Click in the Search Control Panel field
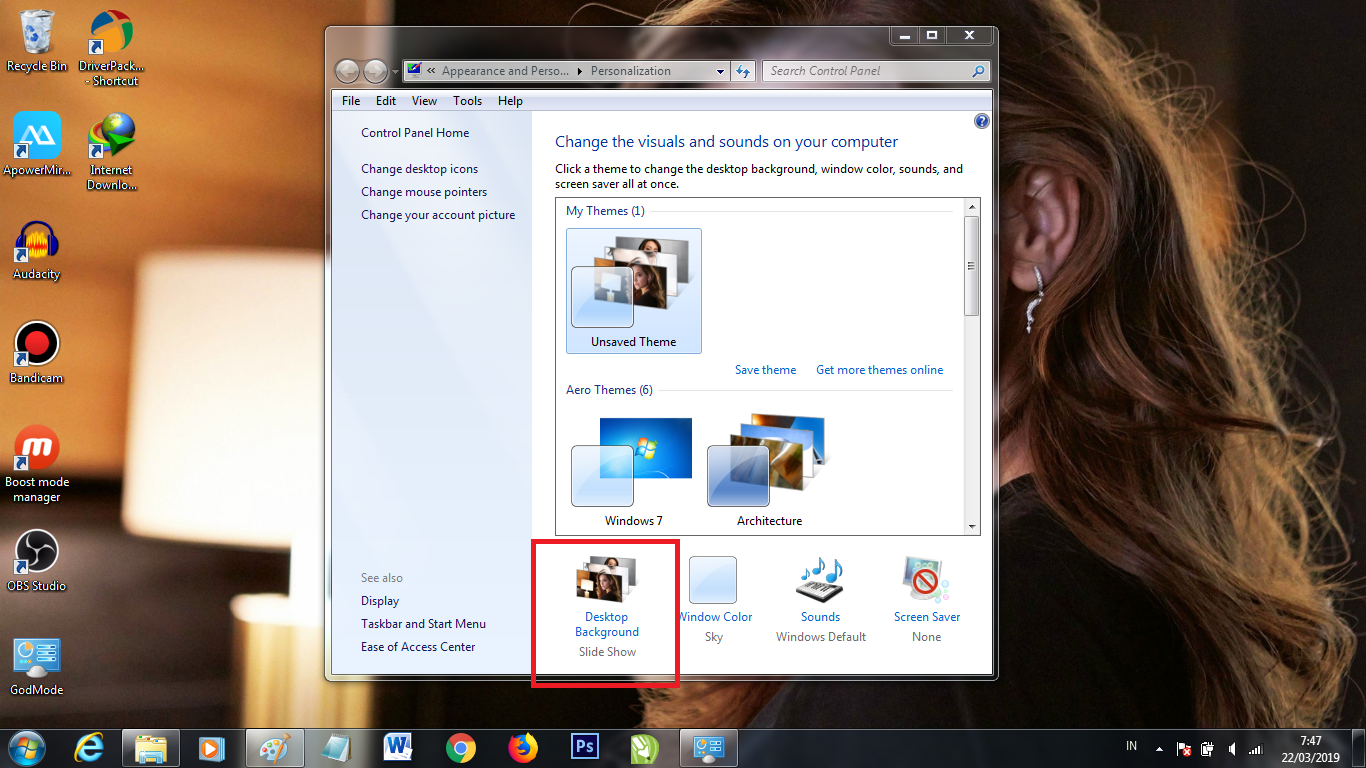The height and width of the screenshot is (768, 1366). pyautogui.click(x=866, y=71)
